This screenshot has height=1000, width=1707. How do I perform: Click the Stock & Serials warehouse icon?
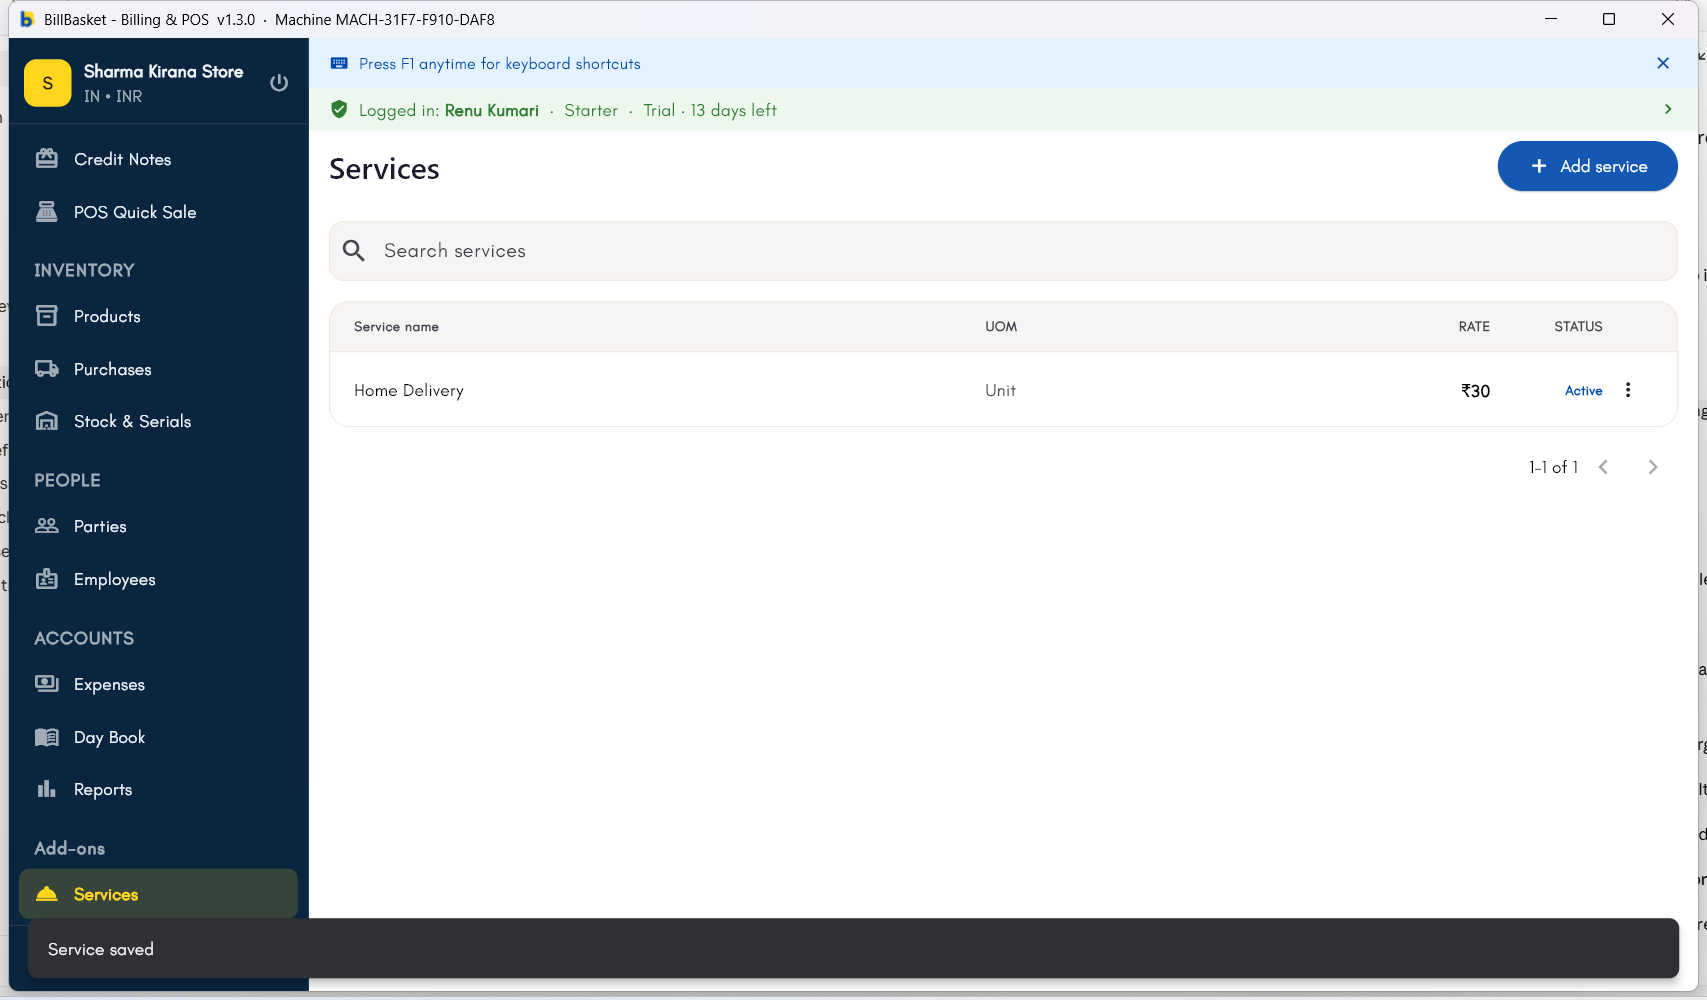click(x=47, y=421)
